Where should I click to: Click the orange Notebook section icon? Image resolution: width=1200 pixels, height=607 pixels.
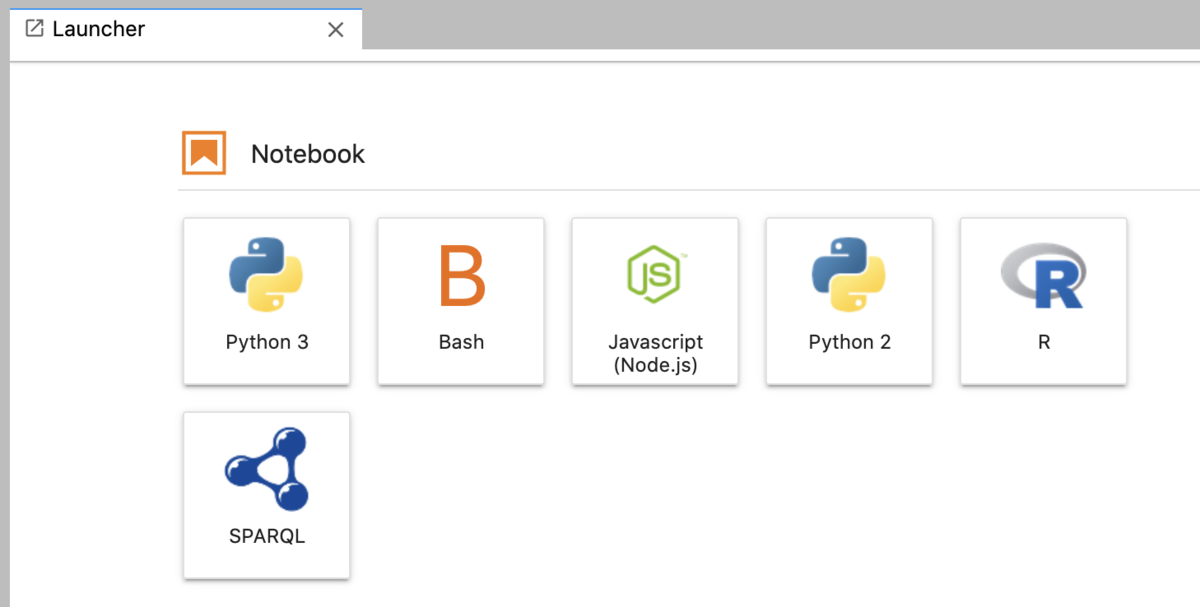204,153
